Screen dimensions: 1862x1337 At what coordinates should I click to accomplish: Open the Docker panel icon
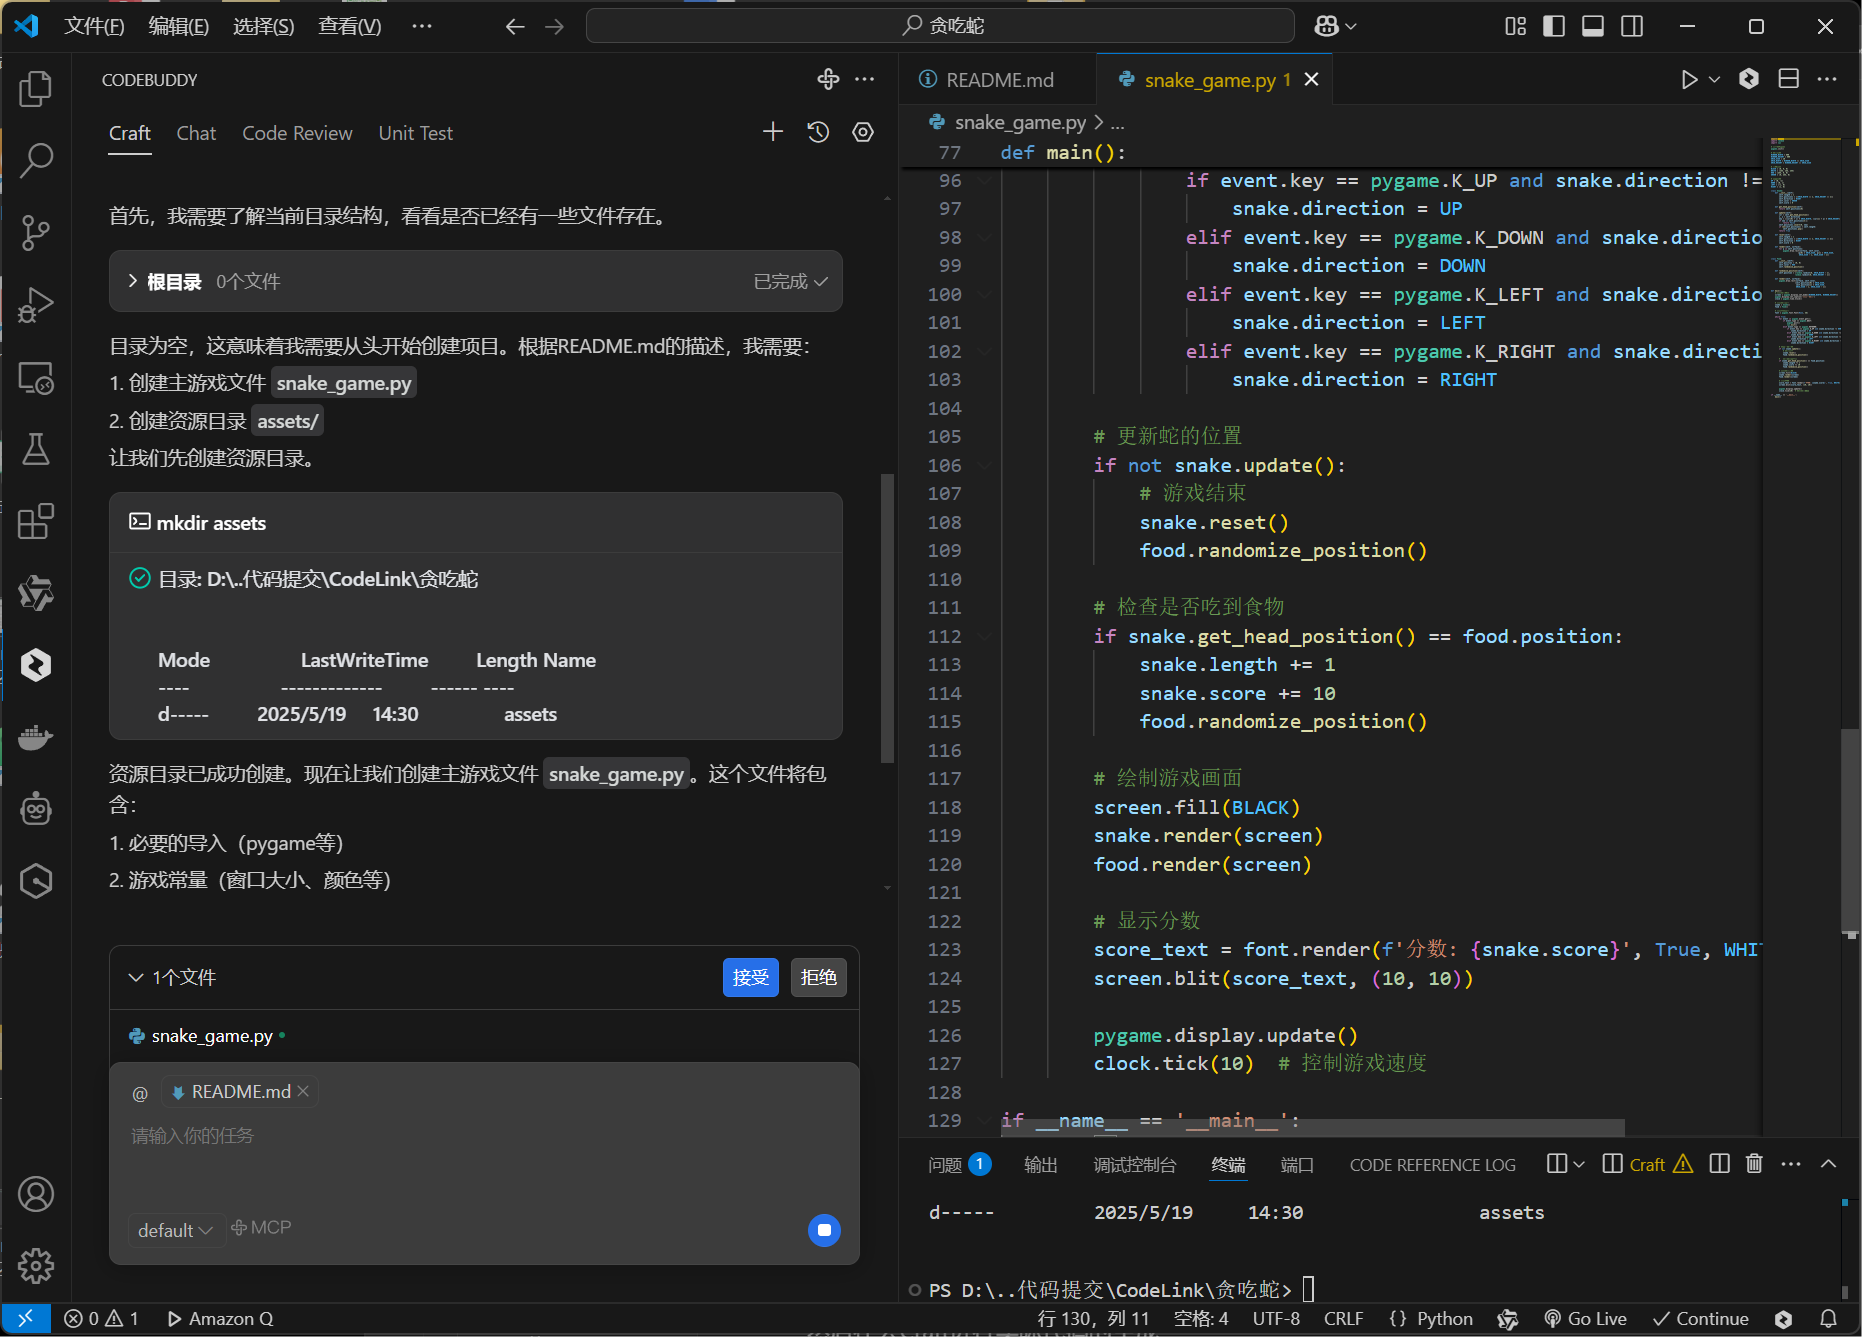(x=36, y=738)
